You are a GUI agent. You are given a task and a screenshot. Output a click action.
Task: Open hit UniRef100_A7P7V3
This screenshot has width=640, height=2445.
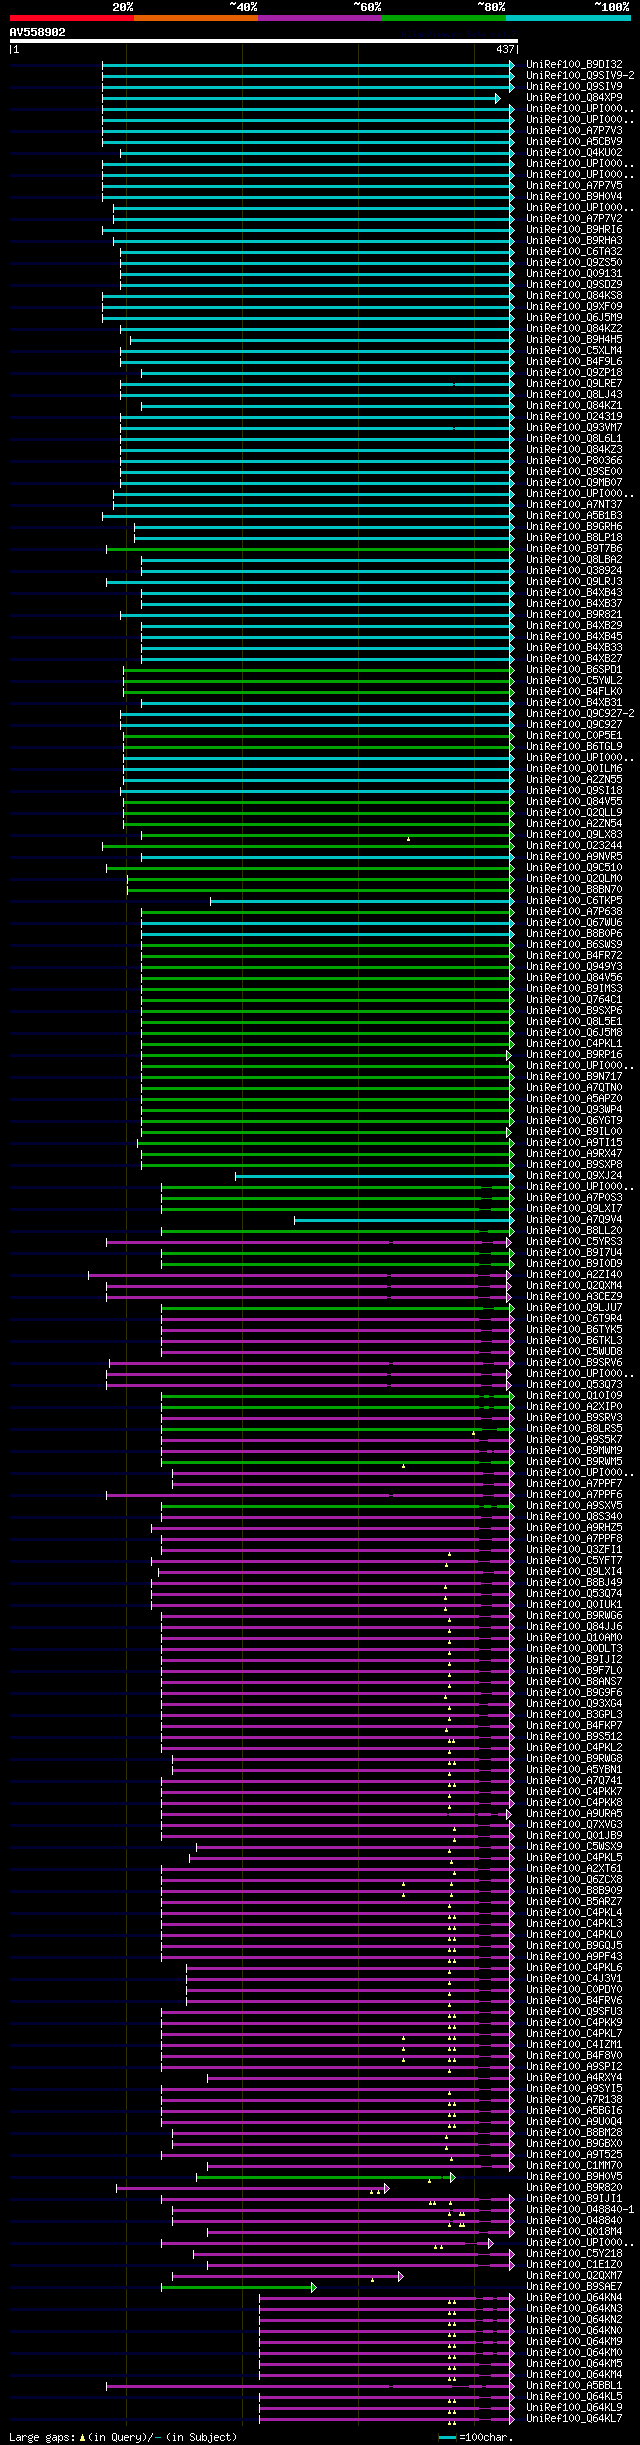574,131
